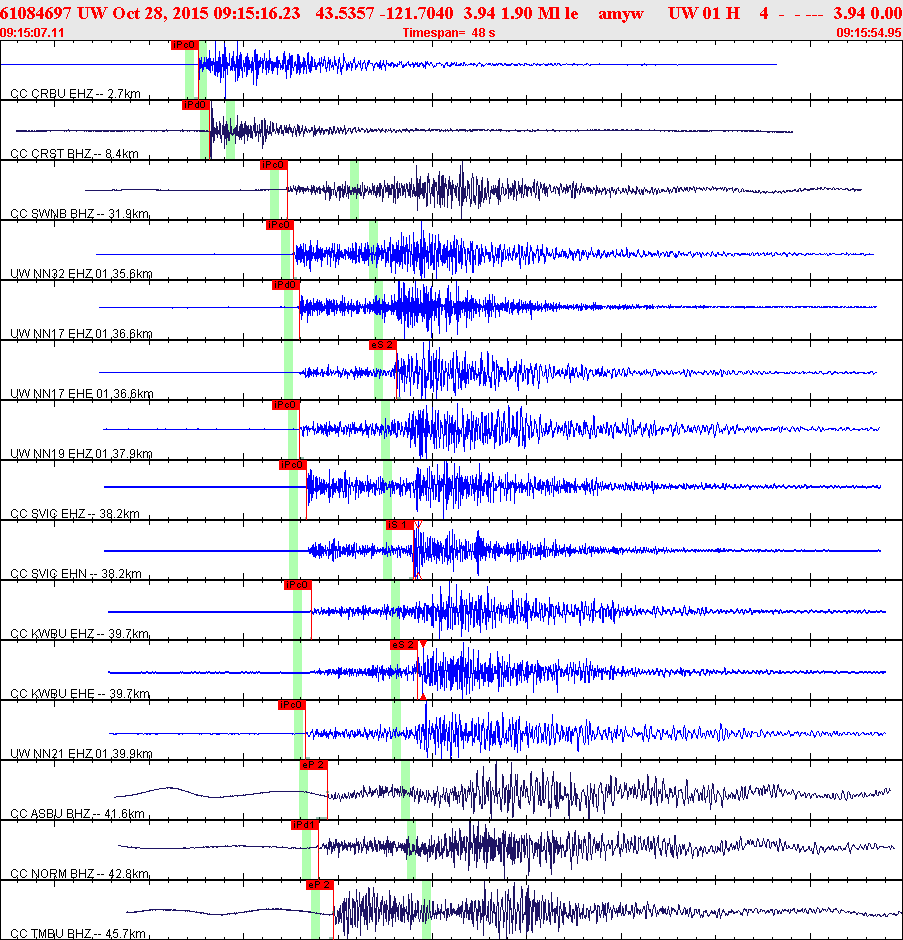The image size is (903, 940).
Task: Select the eP 2 pick on TMBU BHZ
Action: (320, 884)
